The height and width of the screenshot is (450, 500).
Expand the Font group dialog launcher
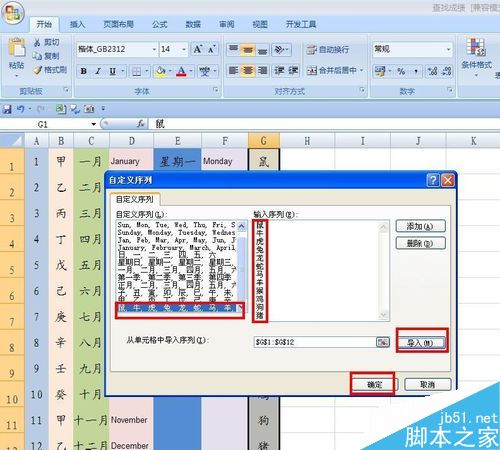(x=216, y=90)
